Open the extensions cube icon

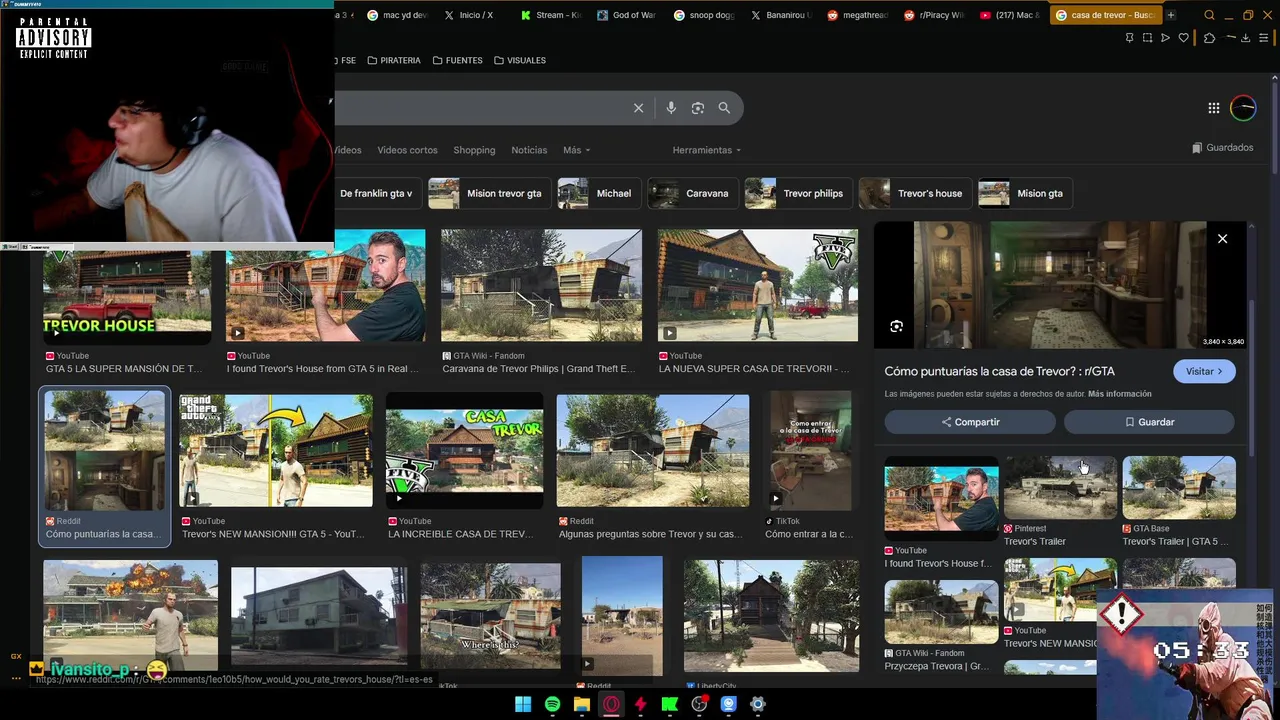pos(1209,38)
